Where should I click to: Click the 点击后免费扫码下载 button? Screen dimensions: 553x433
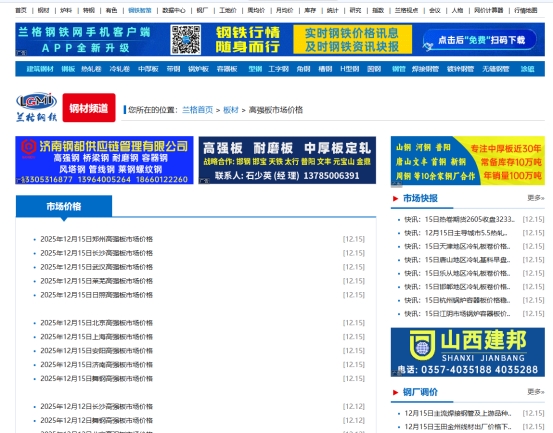pos(480,40)
